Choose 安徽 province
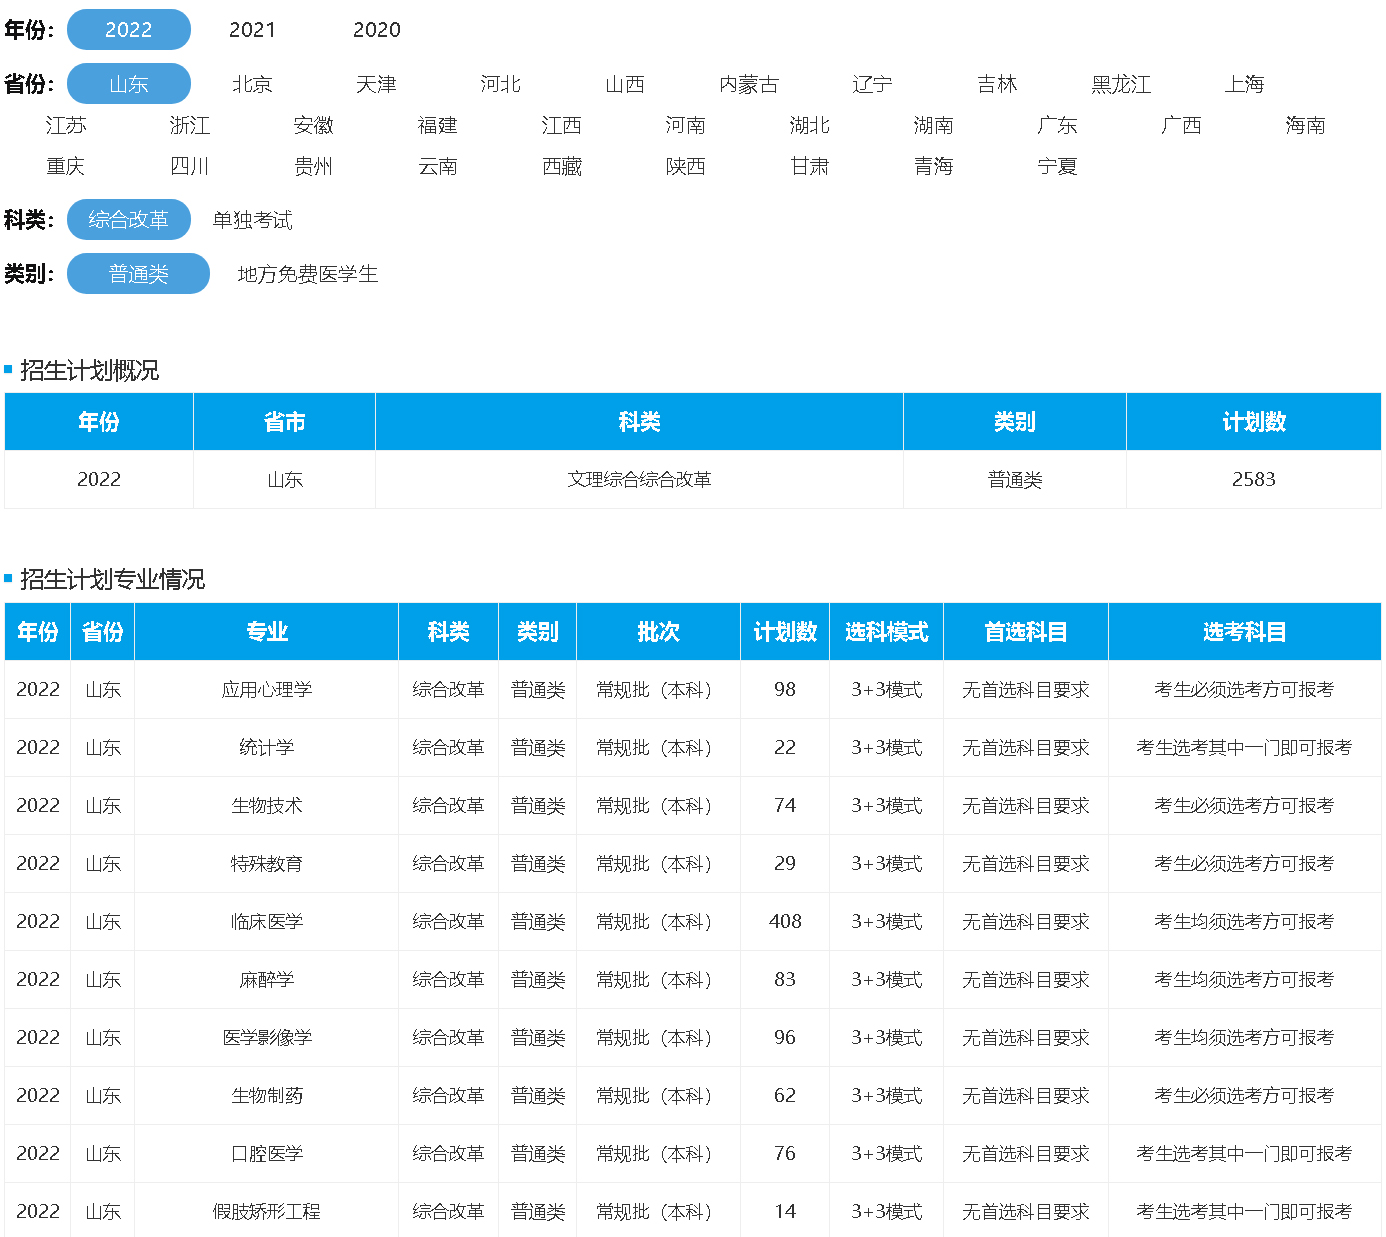This screenshot has width=1386, height=1237. tap(314, 125)
